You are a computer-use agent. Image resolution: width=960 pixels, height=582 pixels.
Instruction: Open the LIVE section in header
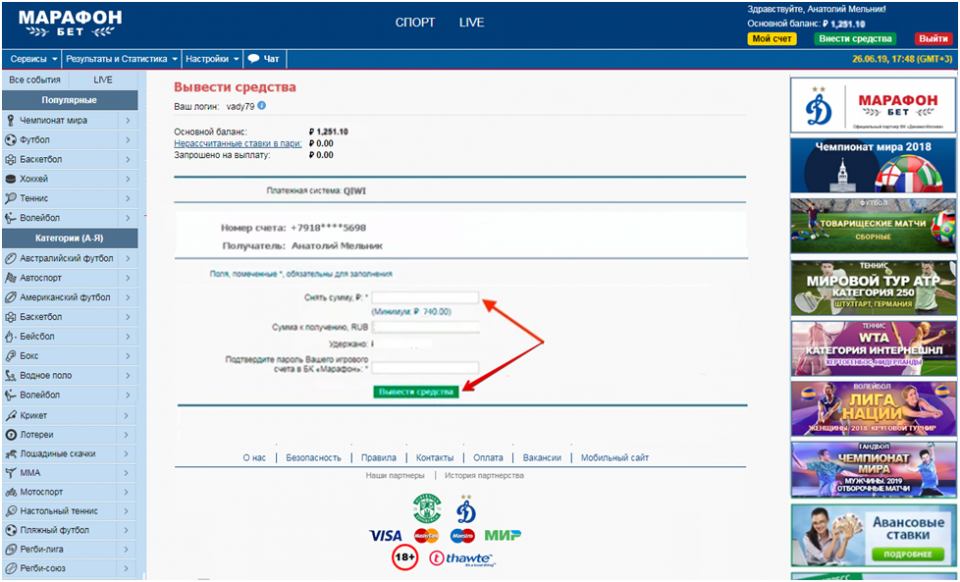[471, 23]
